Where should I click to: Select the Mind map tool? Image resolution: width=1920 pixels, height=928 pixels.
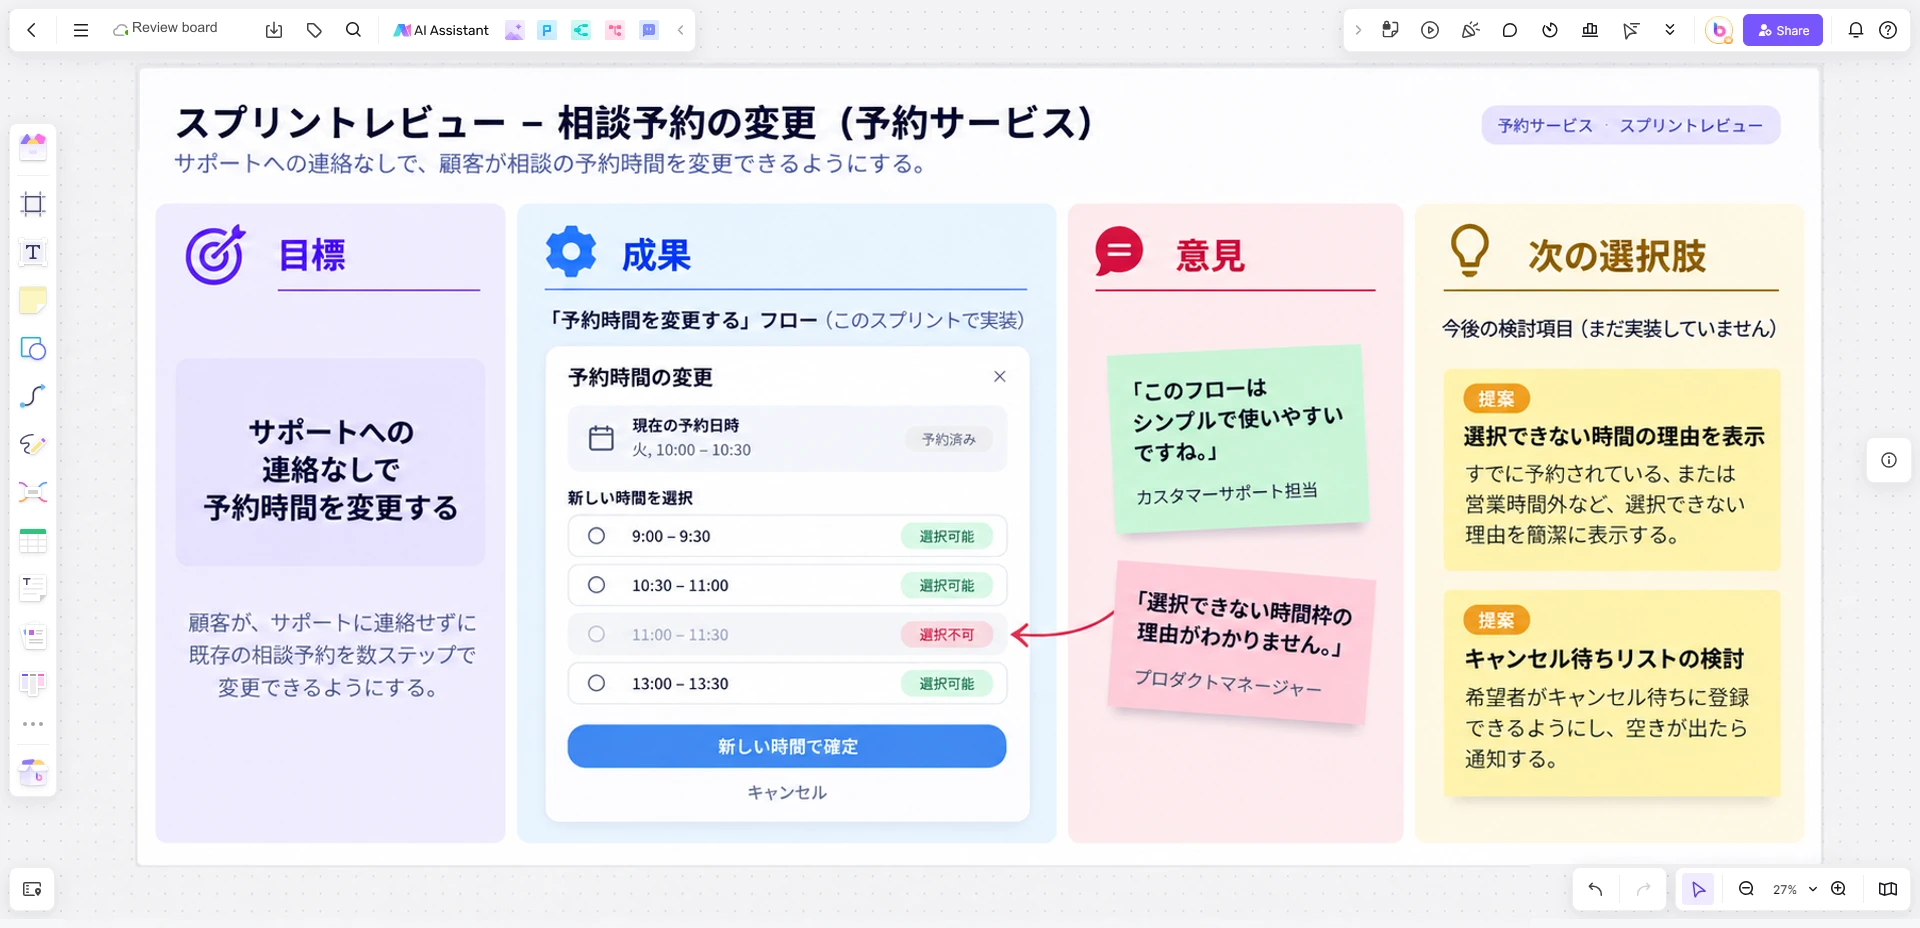(33, 492)
